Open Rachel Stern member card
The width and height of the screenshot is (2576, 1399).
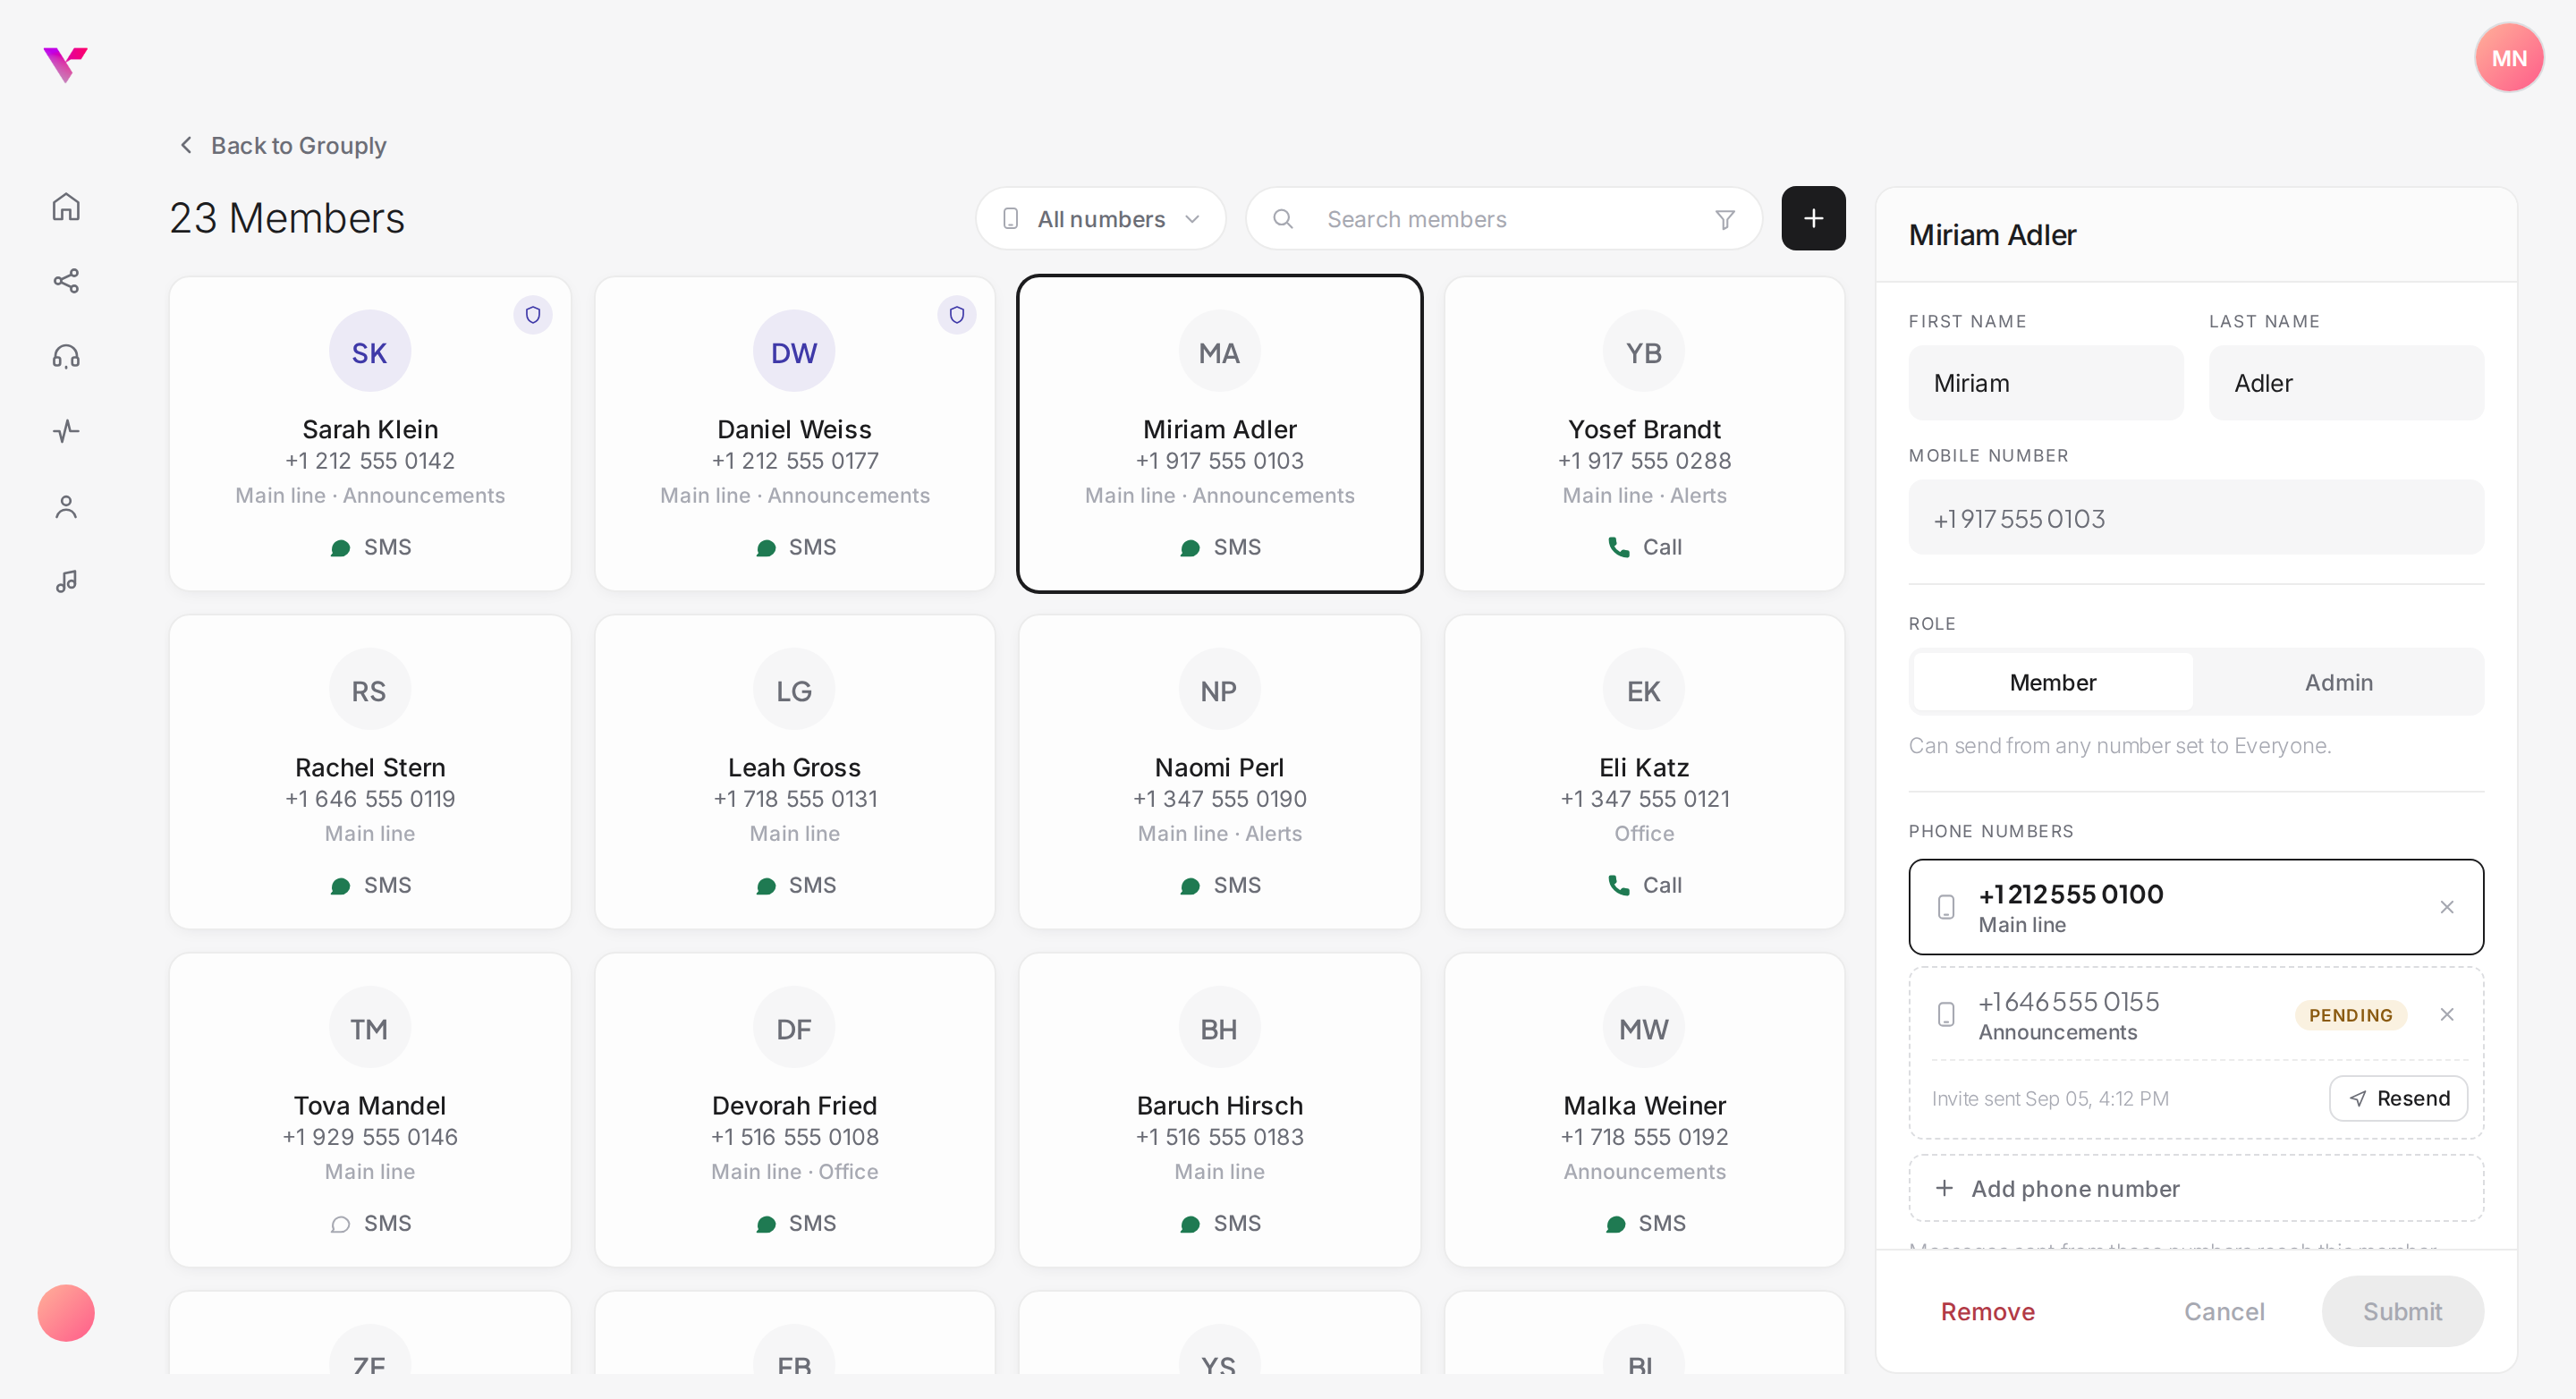(370, 772)
